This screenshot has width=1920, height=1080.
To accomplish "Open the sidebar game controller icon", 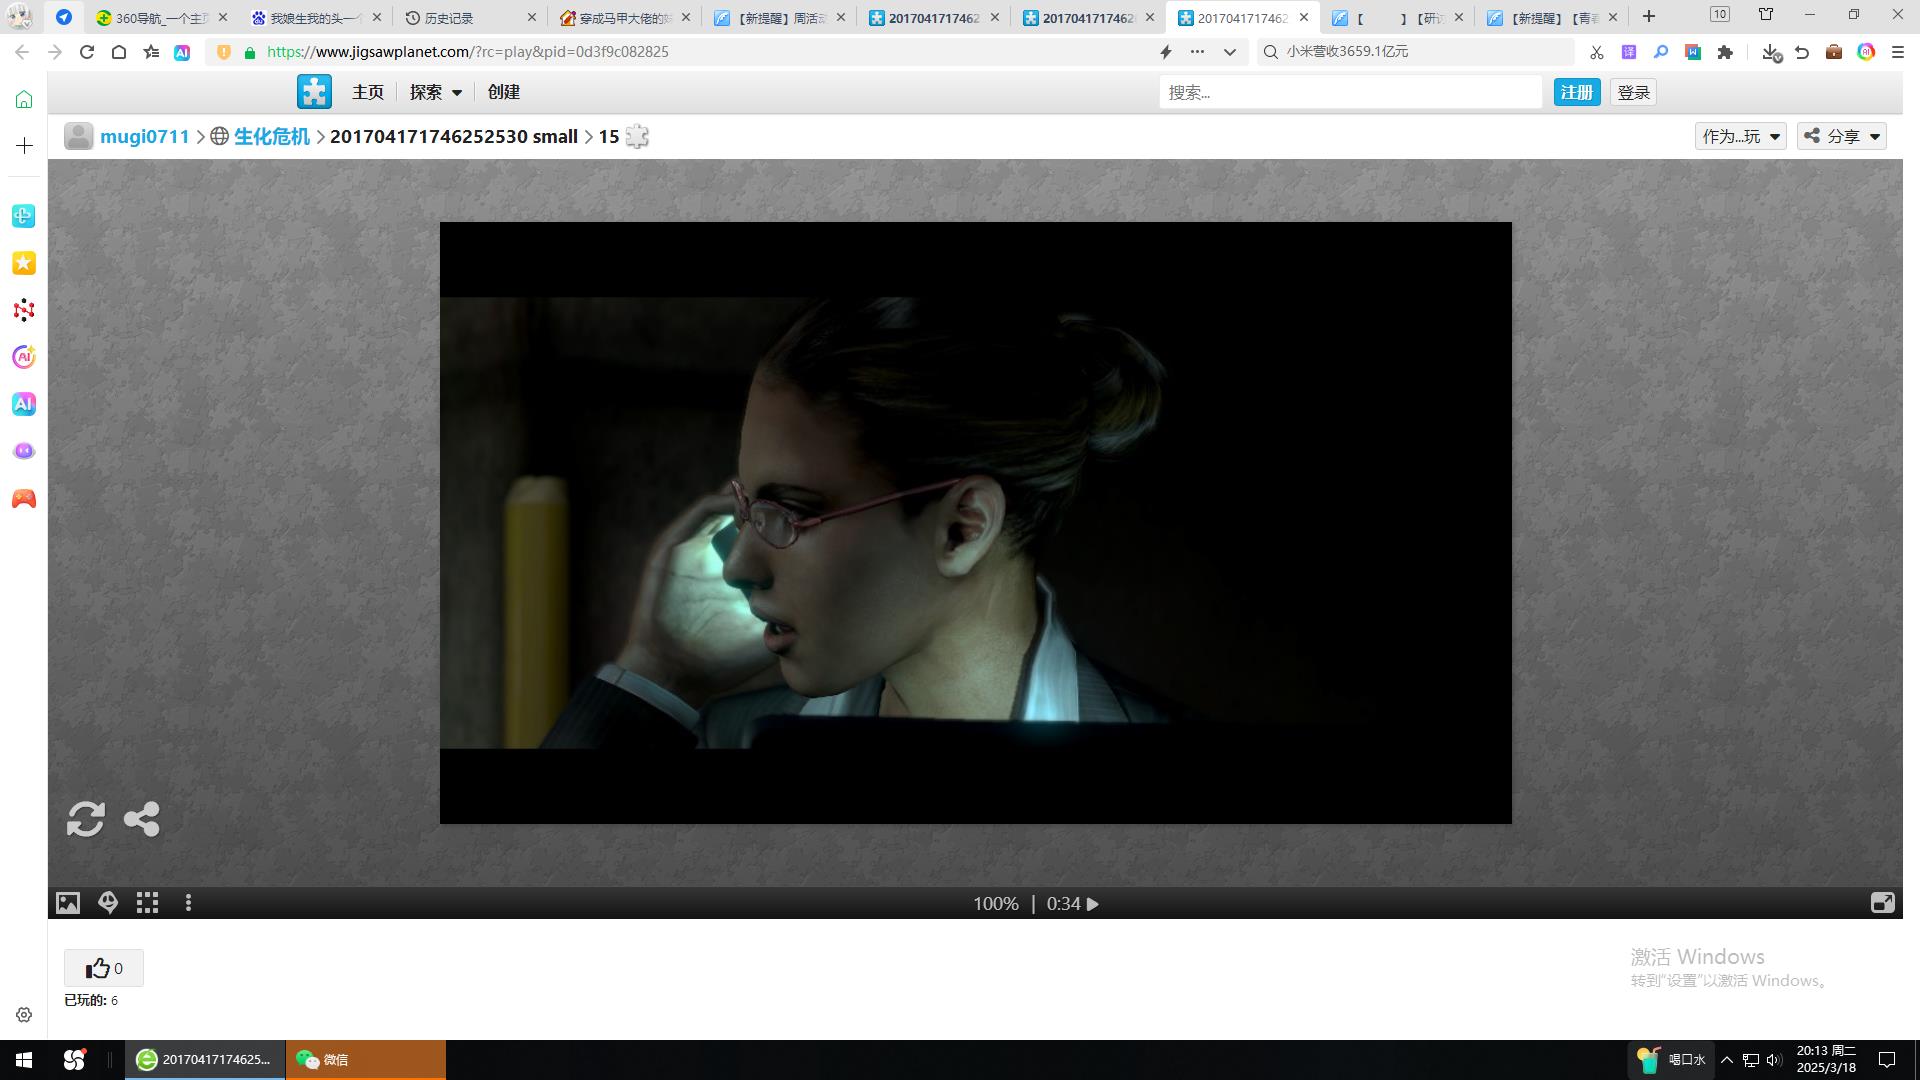I will 24,498.
